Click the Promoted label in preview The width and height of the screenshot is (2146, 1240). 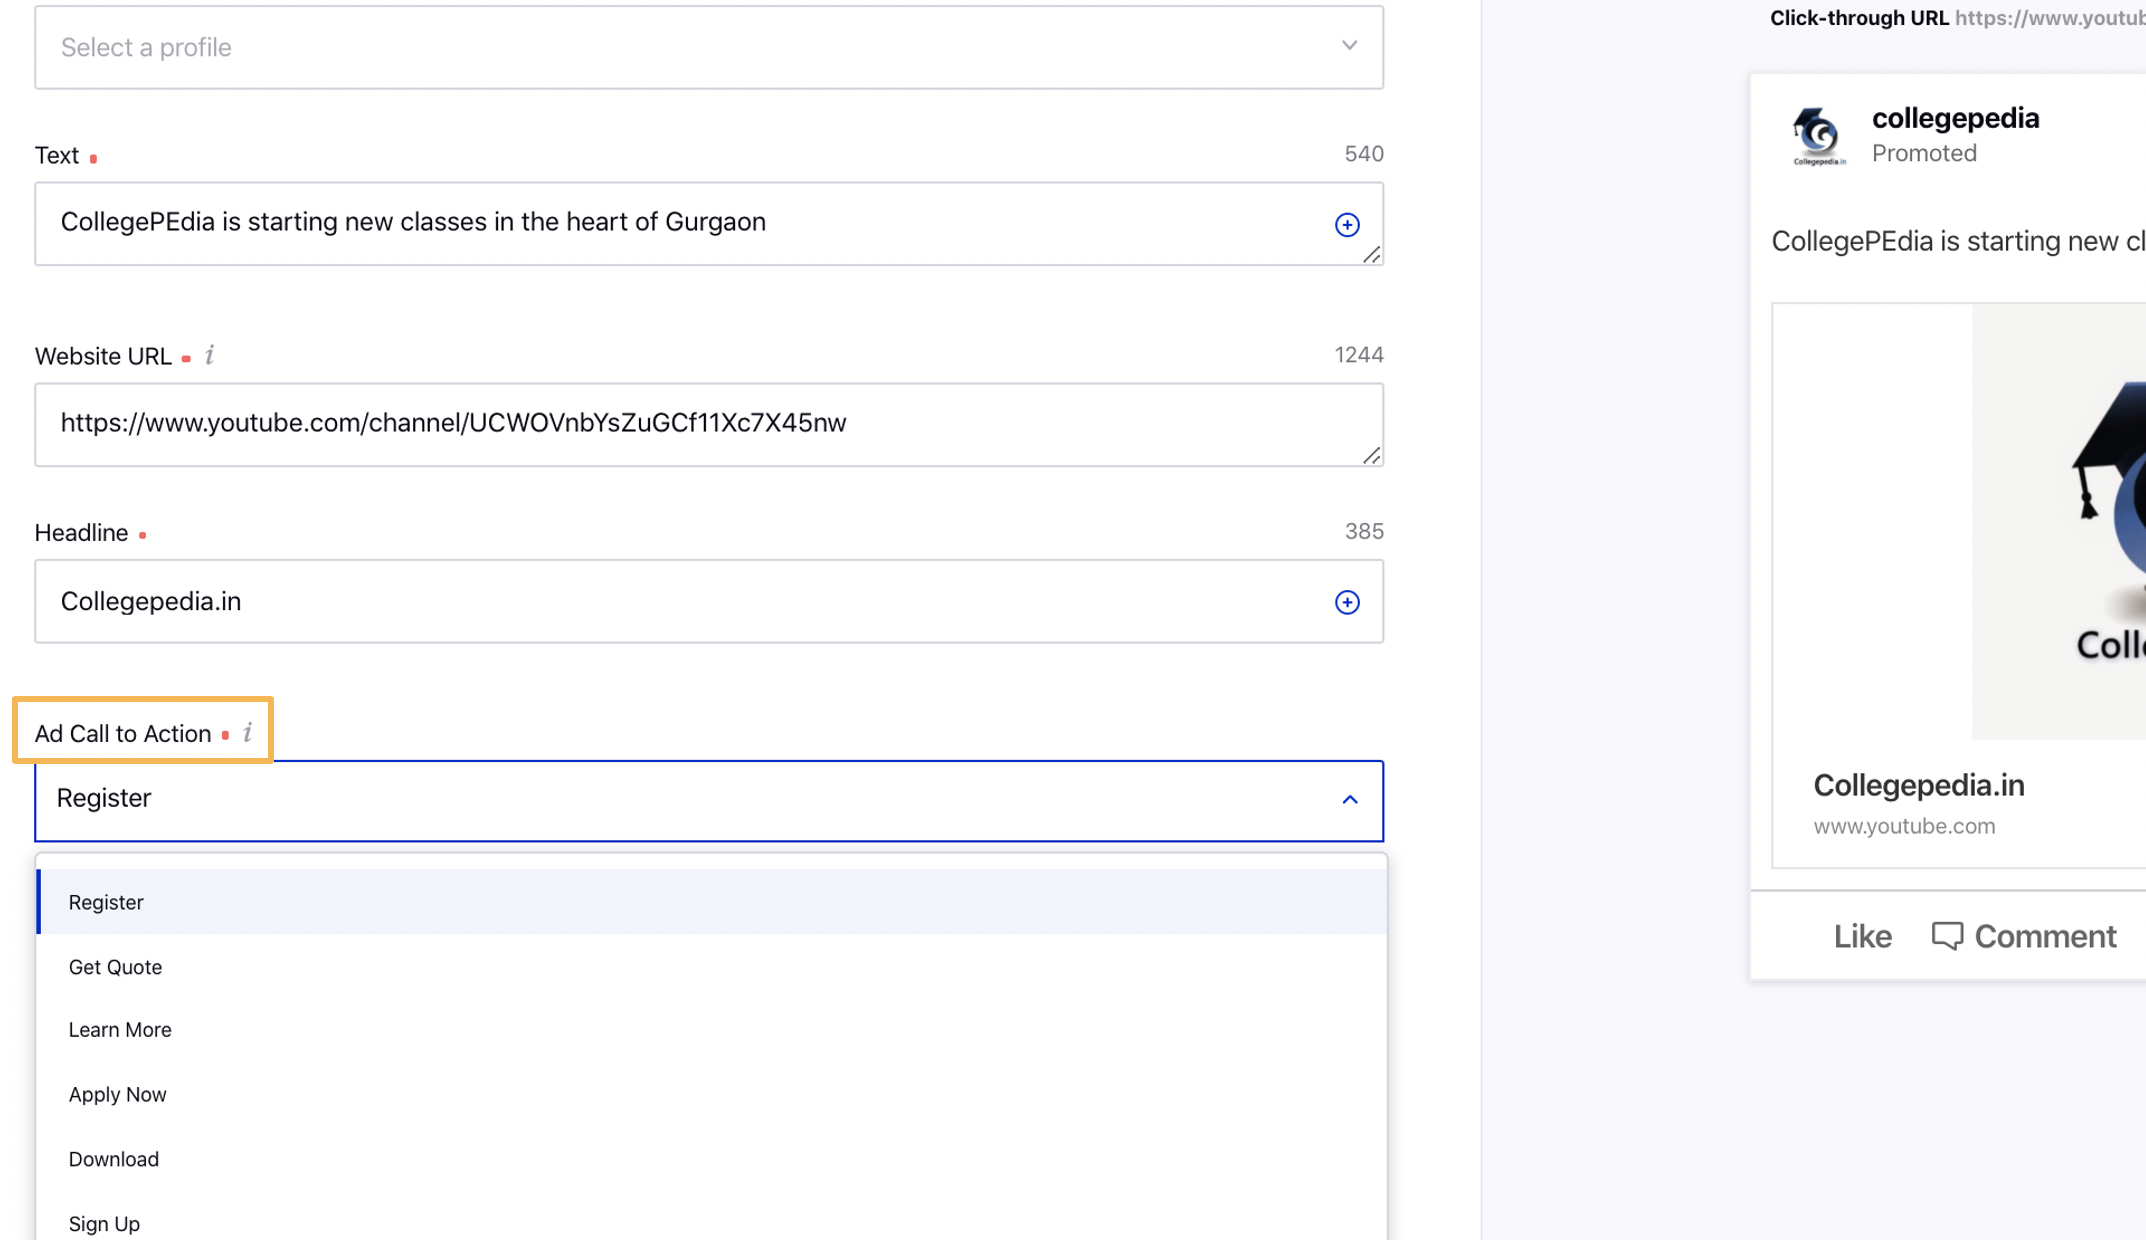(1924, 153)
